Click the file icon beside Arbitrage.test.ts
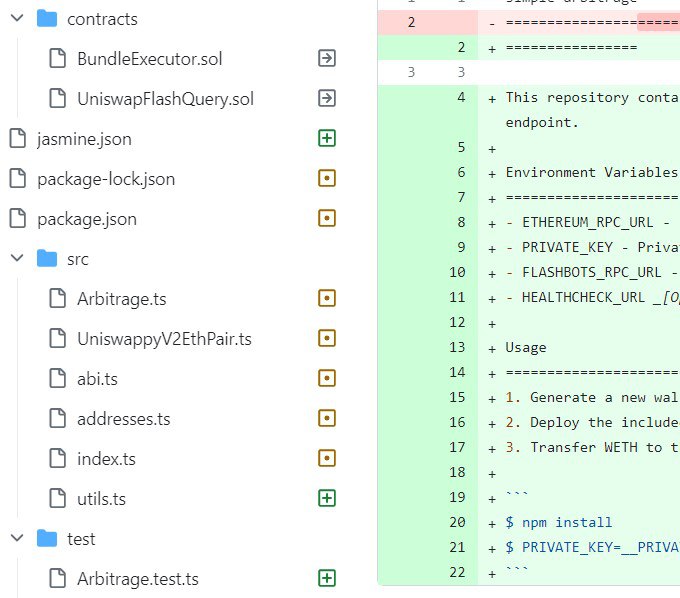The width and height of the screenshot is (680, 598). pos(58,578)
